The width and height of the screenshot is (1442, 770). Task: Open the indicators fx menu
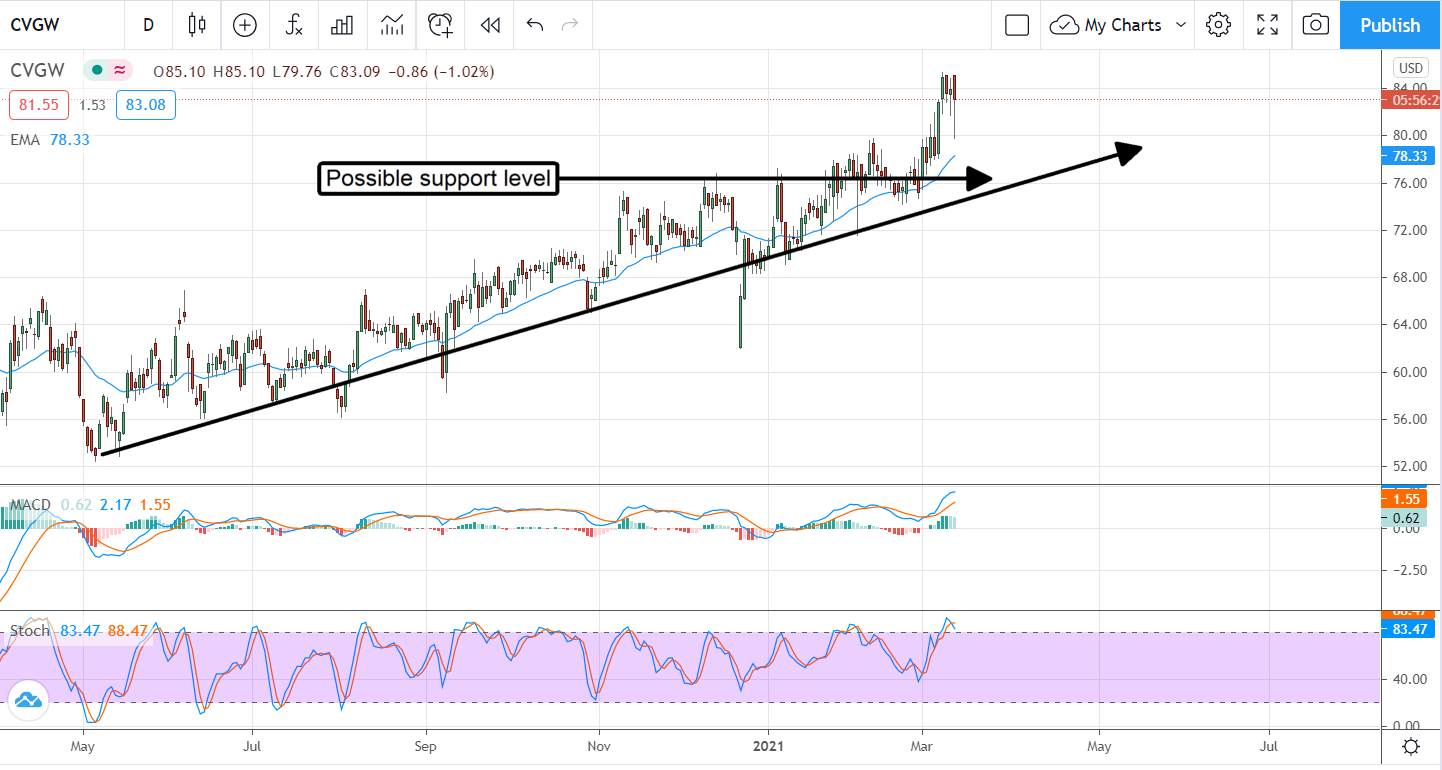click(294, 25)
